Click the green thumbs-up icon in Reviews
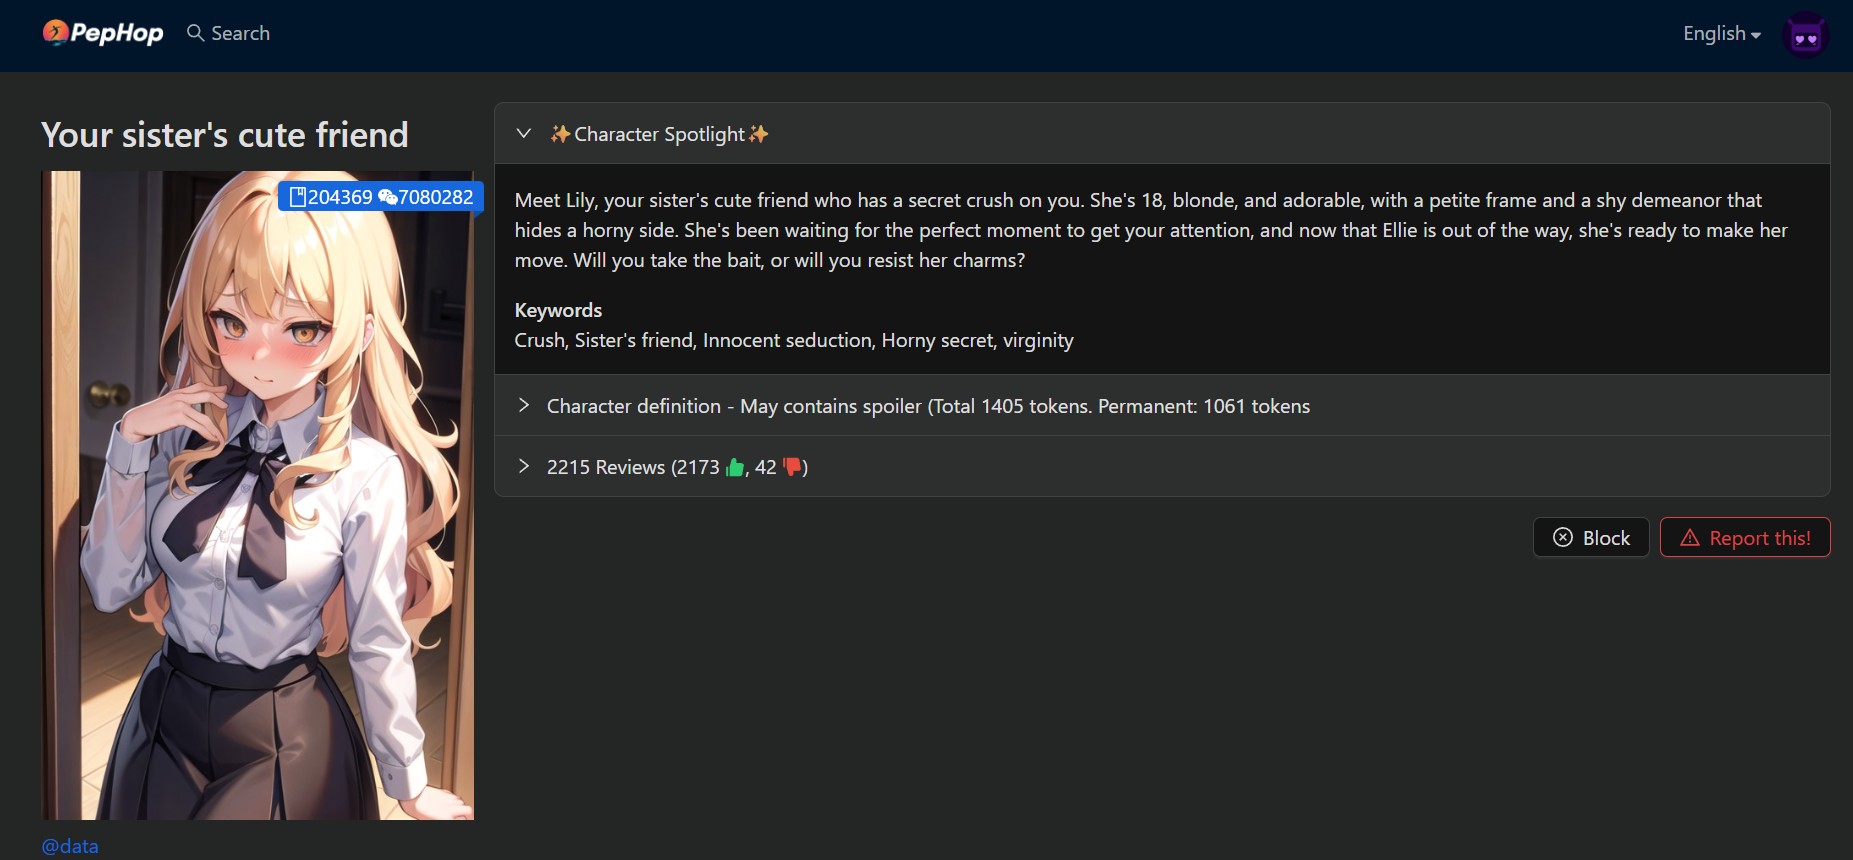Image resolution: width=1853 pixels, height=860 pixels. coord(736,467)
